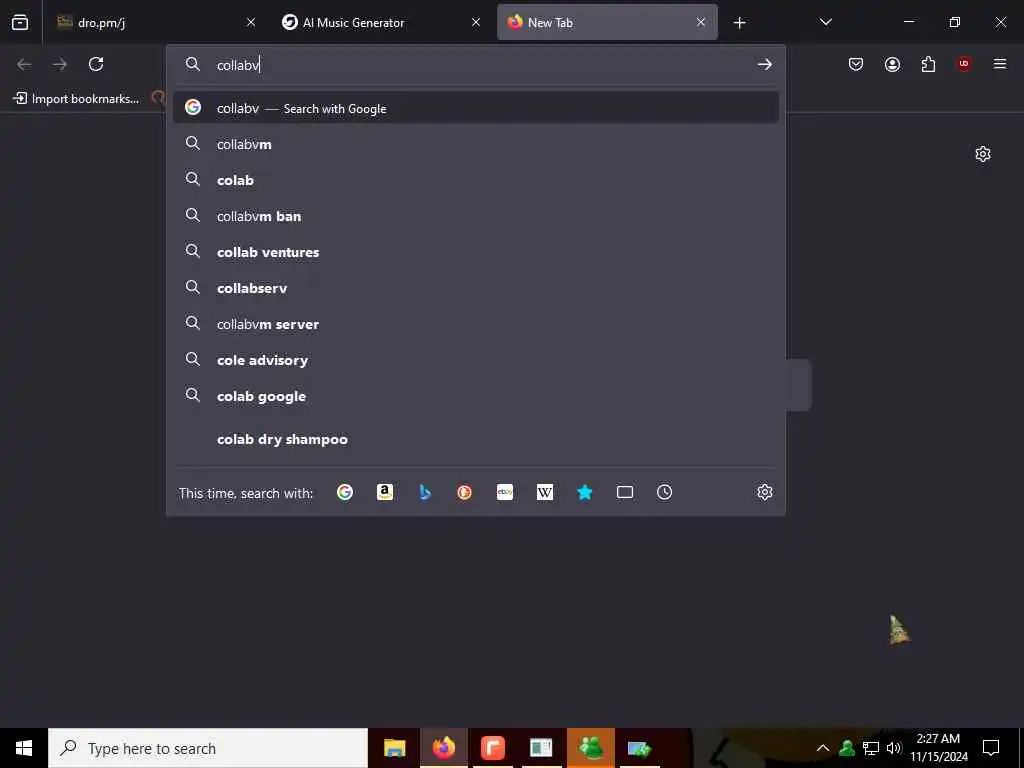Show hidden system tray icons
The image size is (1024, 768).
point(823,748)
